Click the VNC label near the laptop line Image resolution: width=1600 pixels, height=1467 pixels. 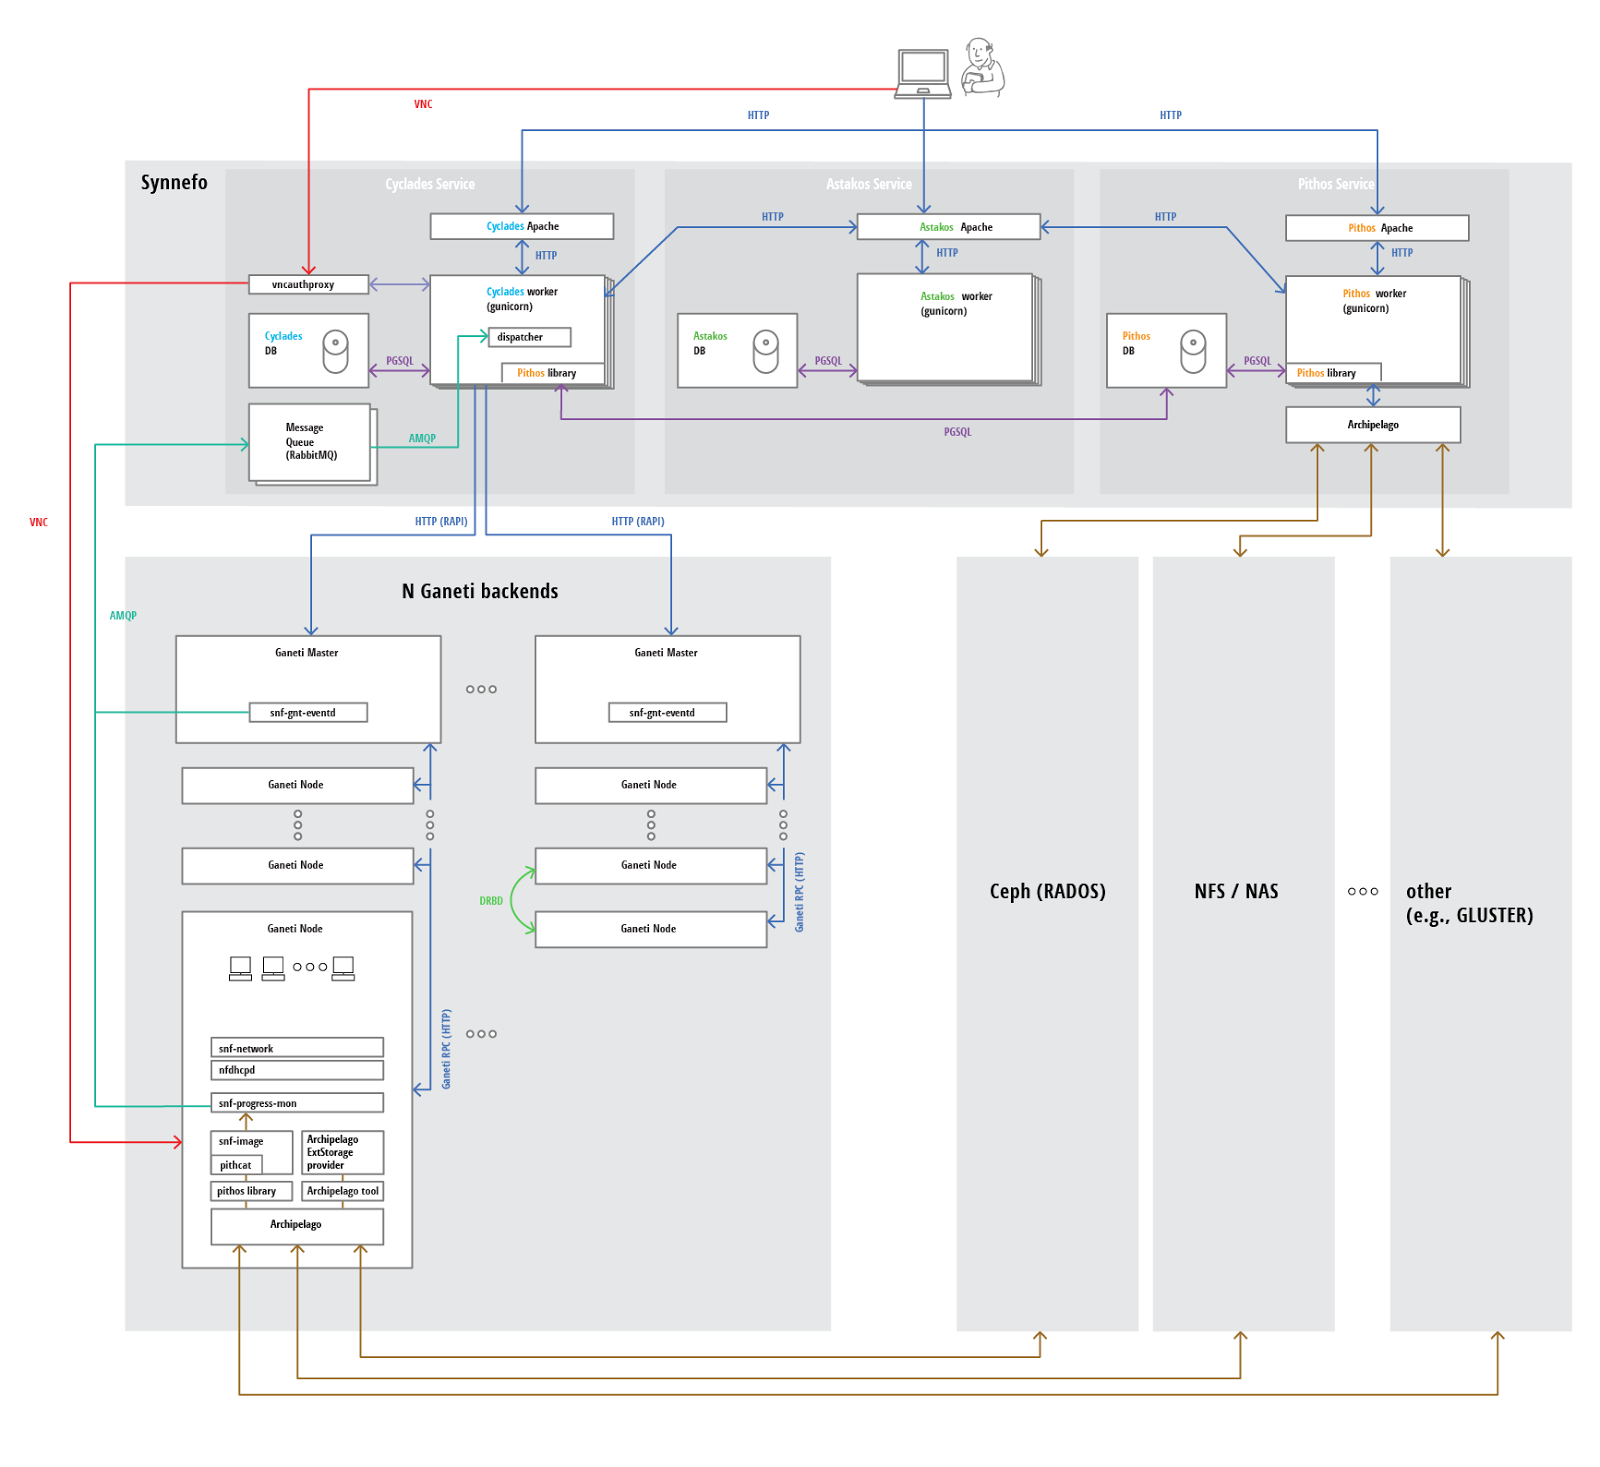423,104
